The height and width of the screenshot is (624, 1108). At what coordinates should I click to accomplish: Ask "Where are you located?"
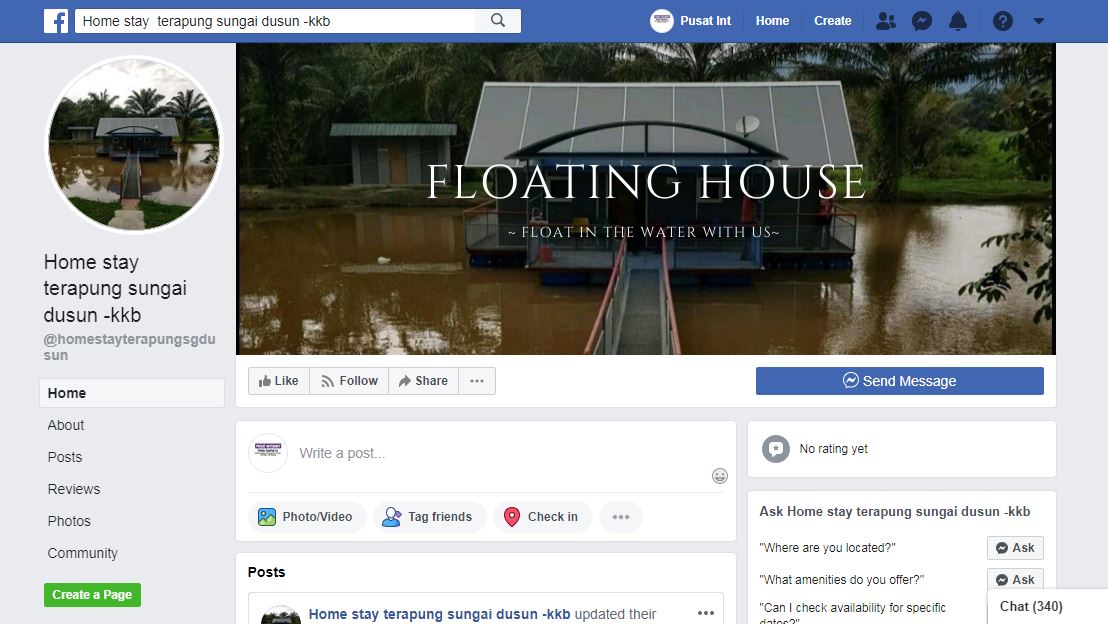click(1015, 548)
